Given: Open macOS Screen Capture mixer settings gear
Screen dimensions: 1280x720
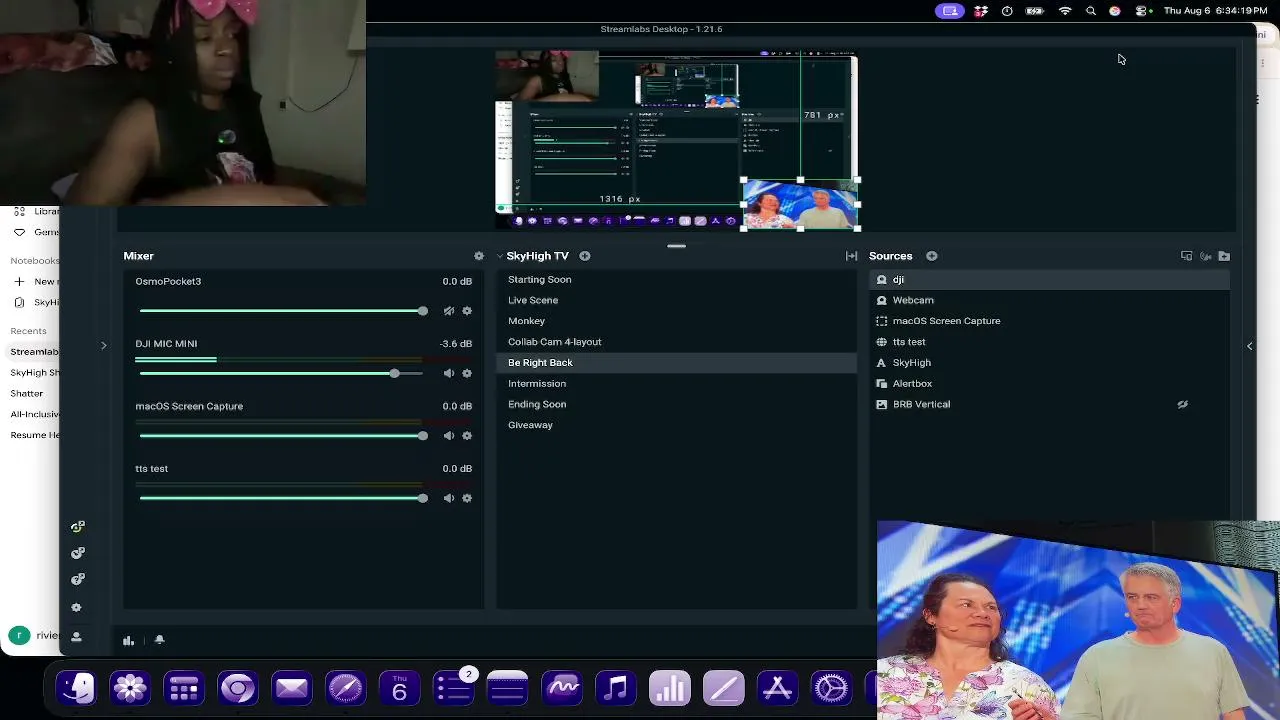Looking at the screenshot, I should point(467,436).
